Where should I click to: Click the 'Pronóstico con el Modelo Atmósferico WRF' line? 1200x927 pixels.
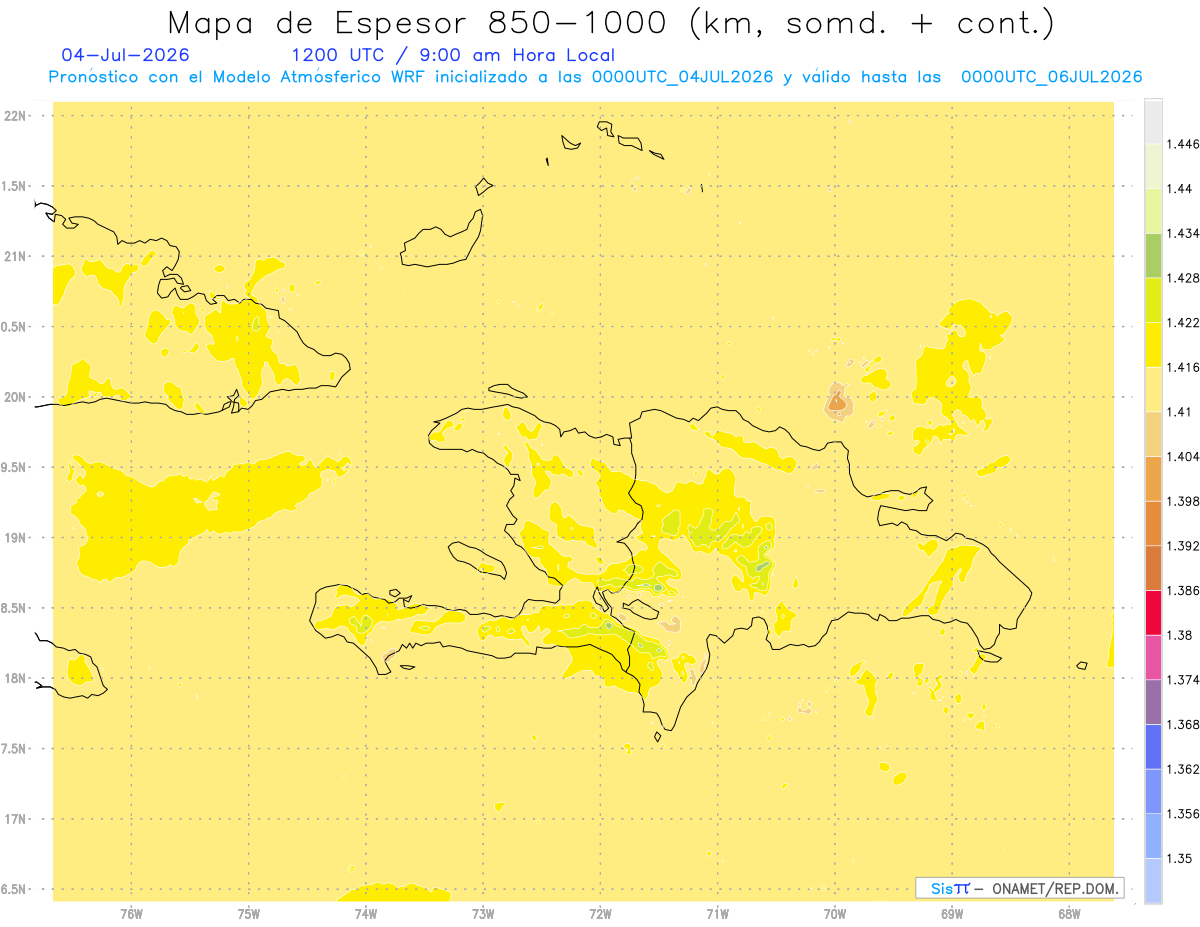595,77
